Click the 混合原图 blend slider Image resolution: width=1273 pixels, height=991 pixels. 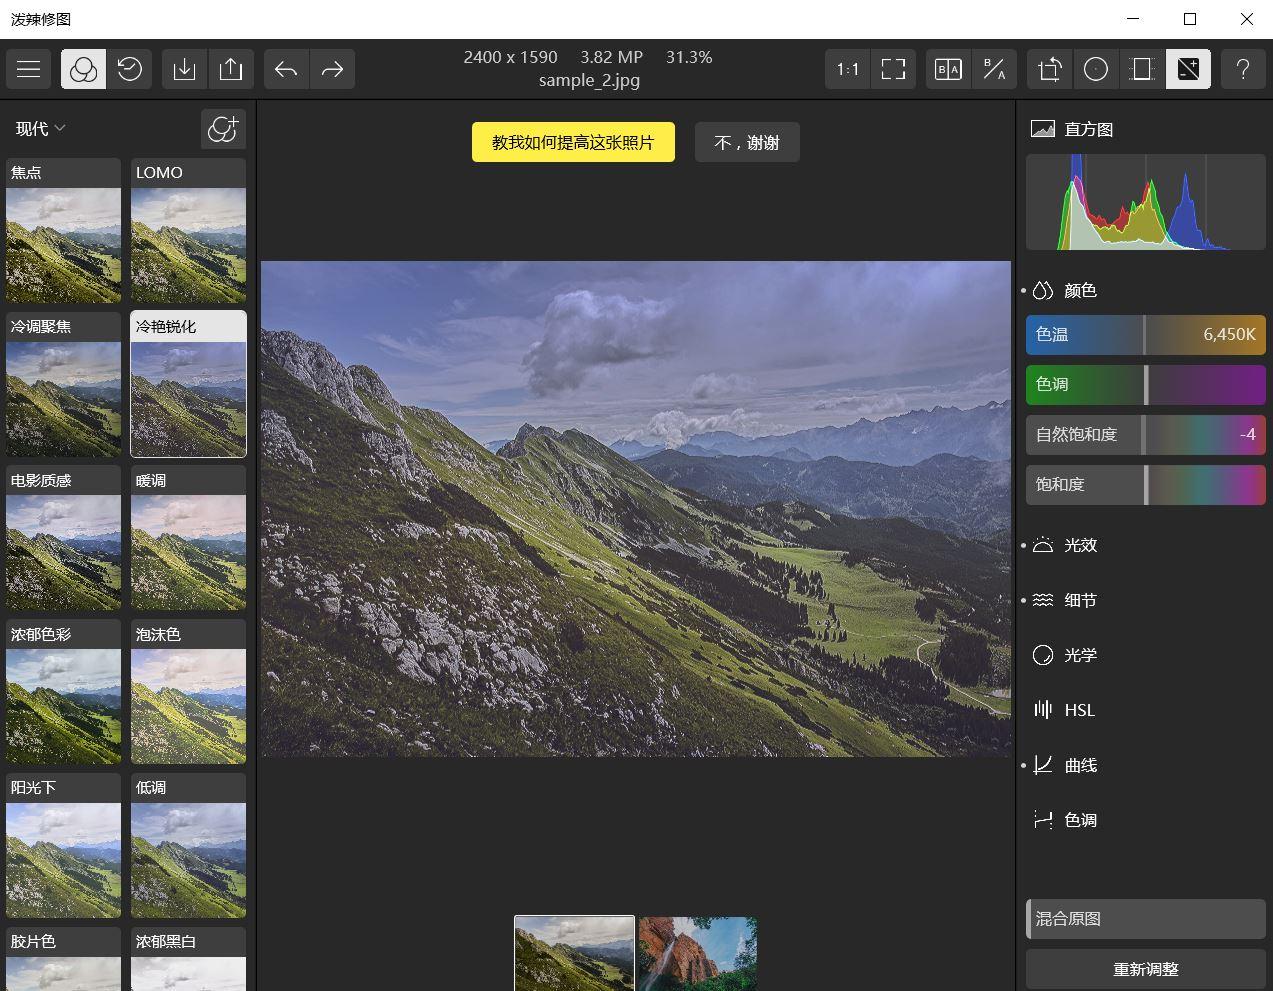pos(1146,919)
